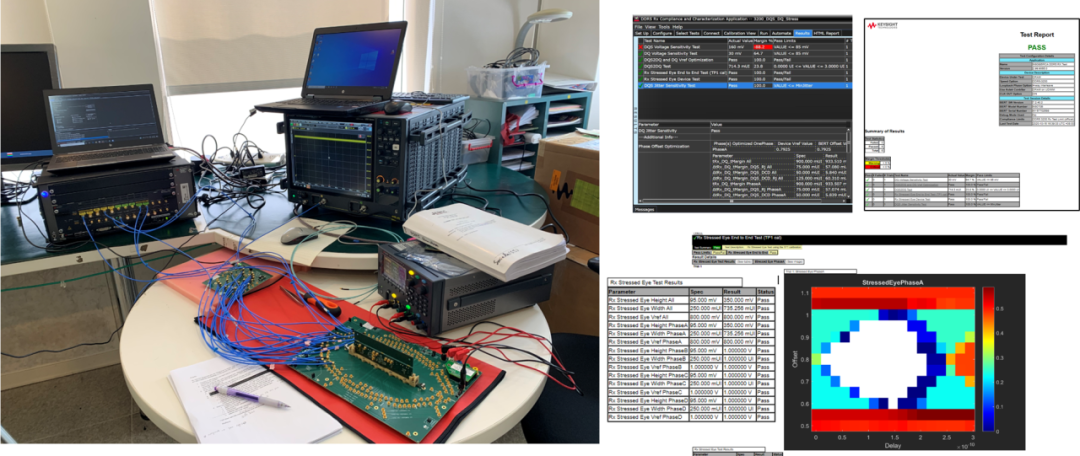Screen dimensions: 1080x456
Task: Click the DQ Jitter Sensitivity parameter row
Action: (x=742, y=131)
